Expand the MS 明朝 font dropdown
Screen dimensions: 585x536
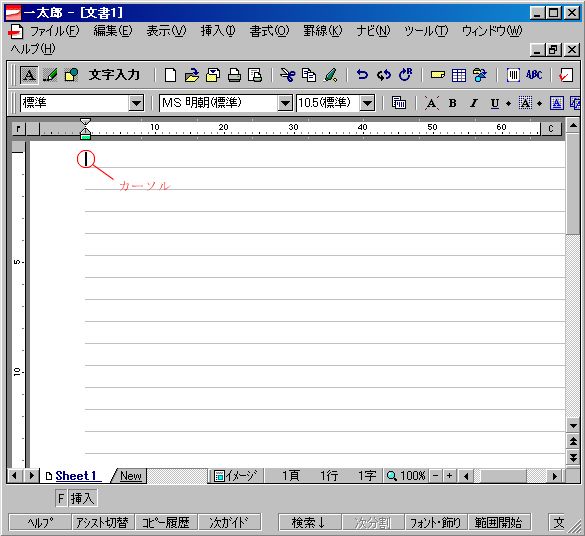pos(285,103)
